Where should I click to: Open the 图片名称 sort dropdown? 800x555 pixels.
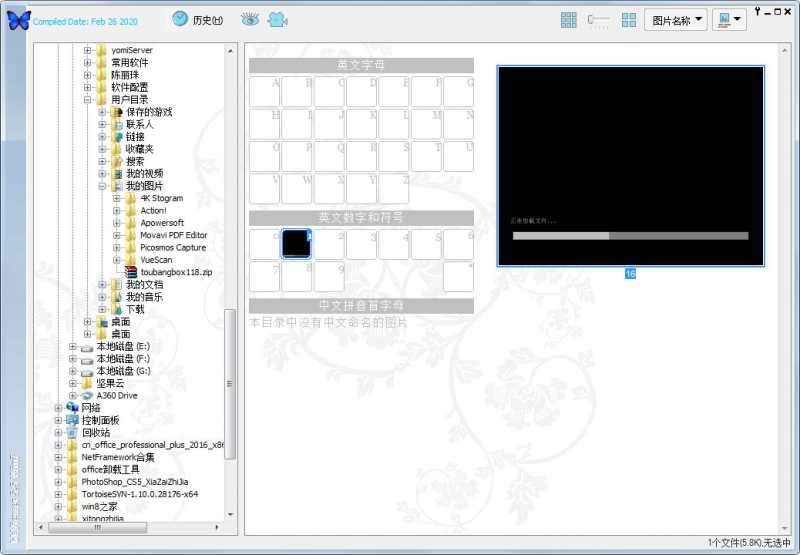point(676,20)
